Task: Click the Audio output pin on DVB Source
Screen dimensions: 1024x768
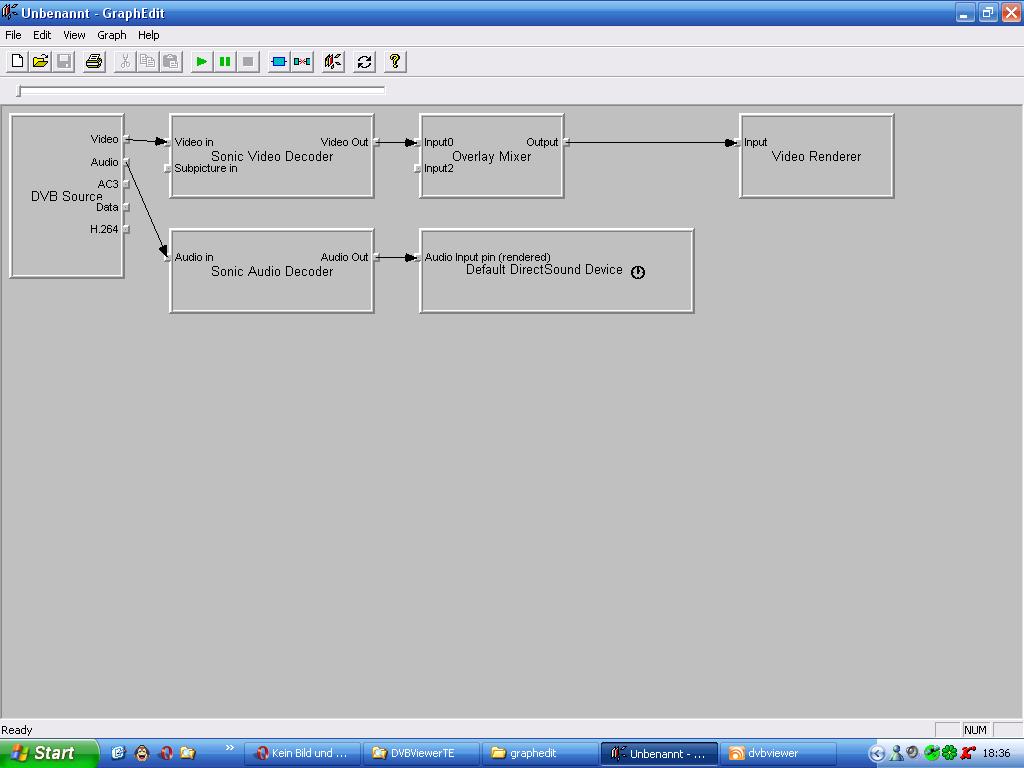Action: coord(127,162)
